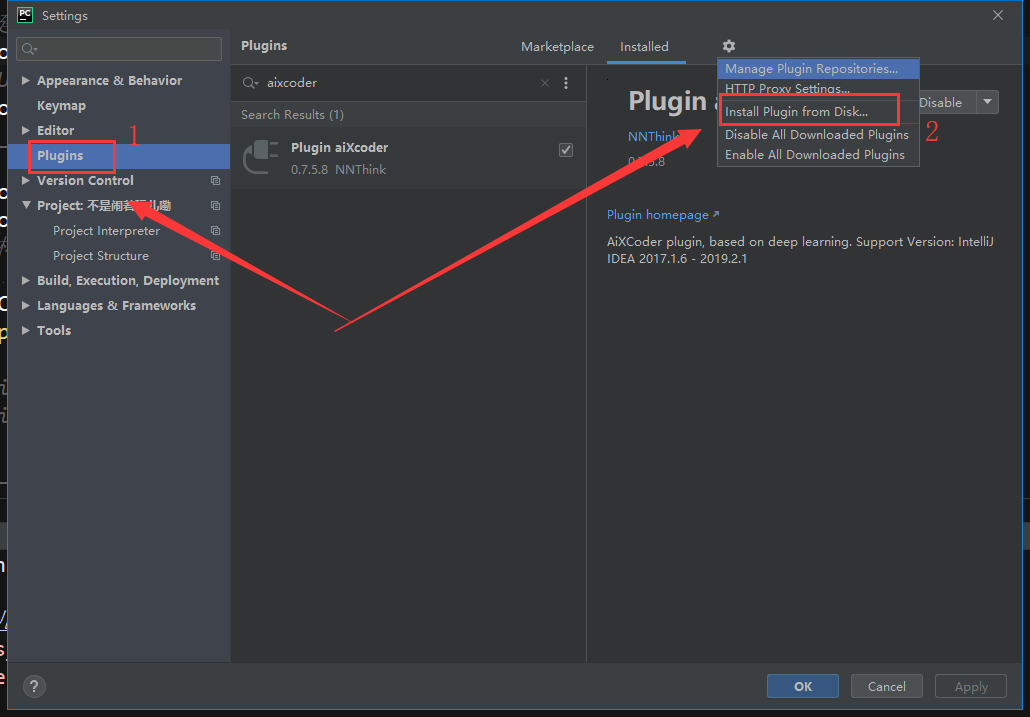Open the vertical dots options menu beside search
1030x717 pixels.
coord(566,83)
